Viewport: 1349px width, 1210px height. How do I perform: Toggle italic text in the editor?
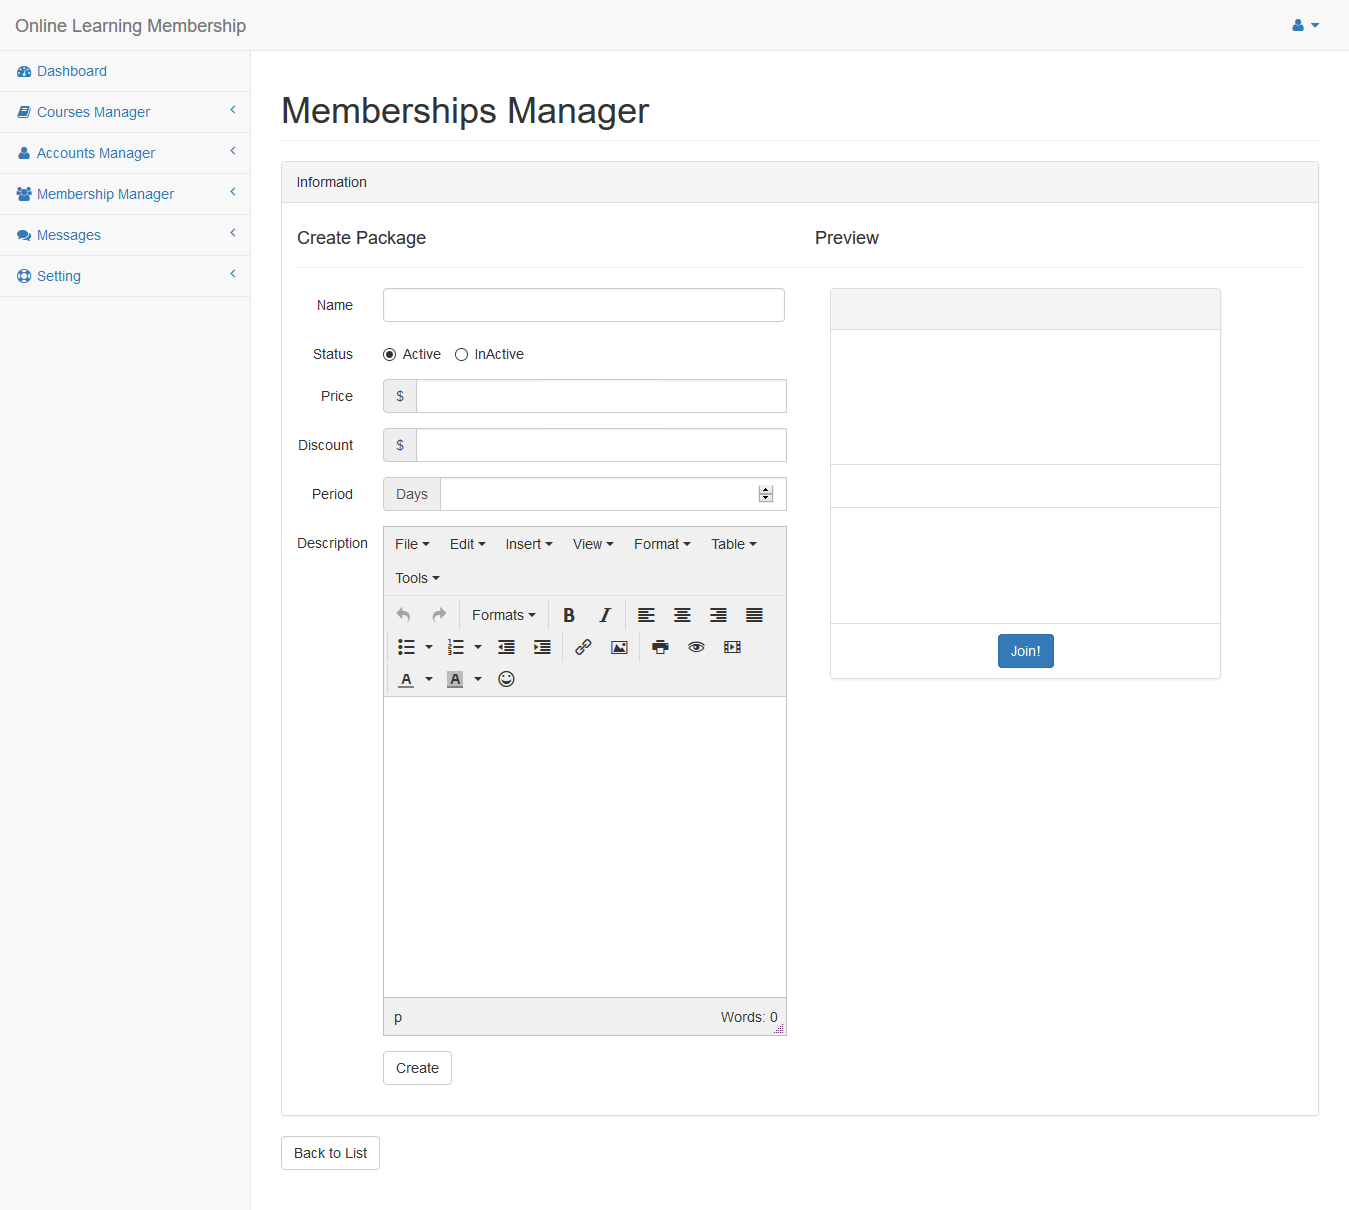point(604,615)
